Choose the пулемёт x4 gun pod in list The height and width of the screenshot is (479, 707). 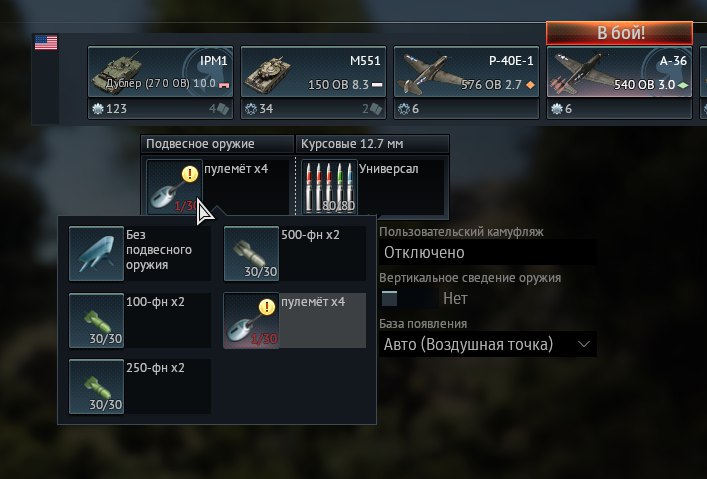pyautogui.click(x=294, y=320)
